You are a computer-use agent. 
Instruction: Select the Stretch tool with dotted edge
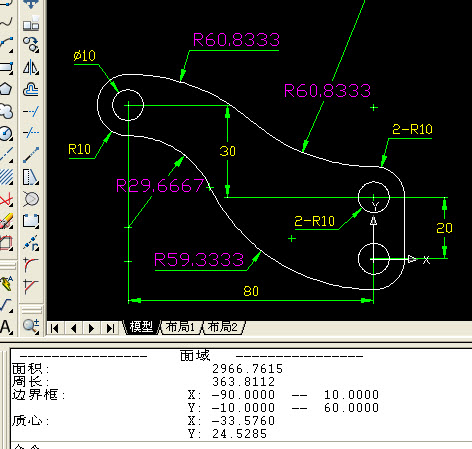(x=31, y=177)
